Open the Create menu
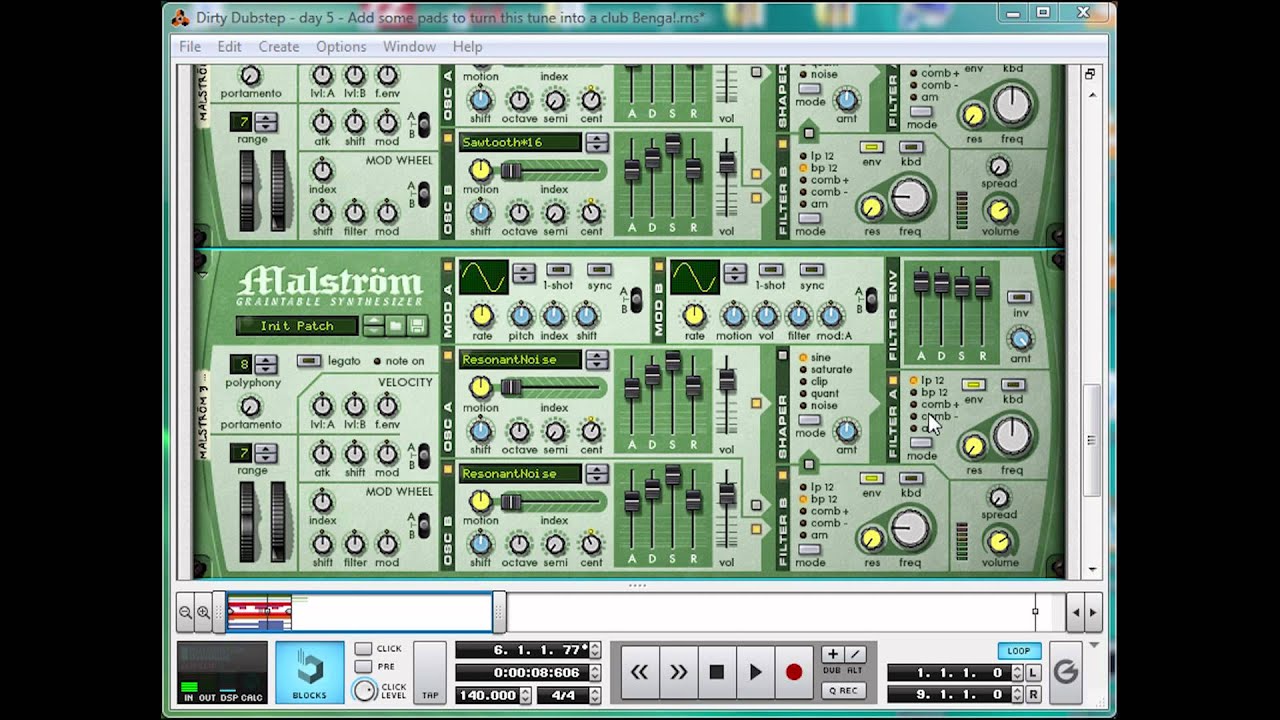 tap(278, 47)
